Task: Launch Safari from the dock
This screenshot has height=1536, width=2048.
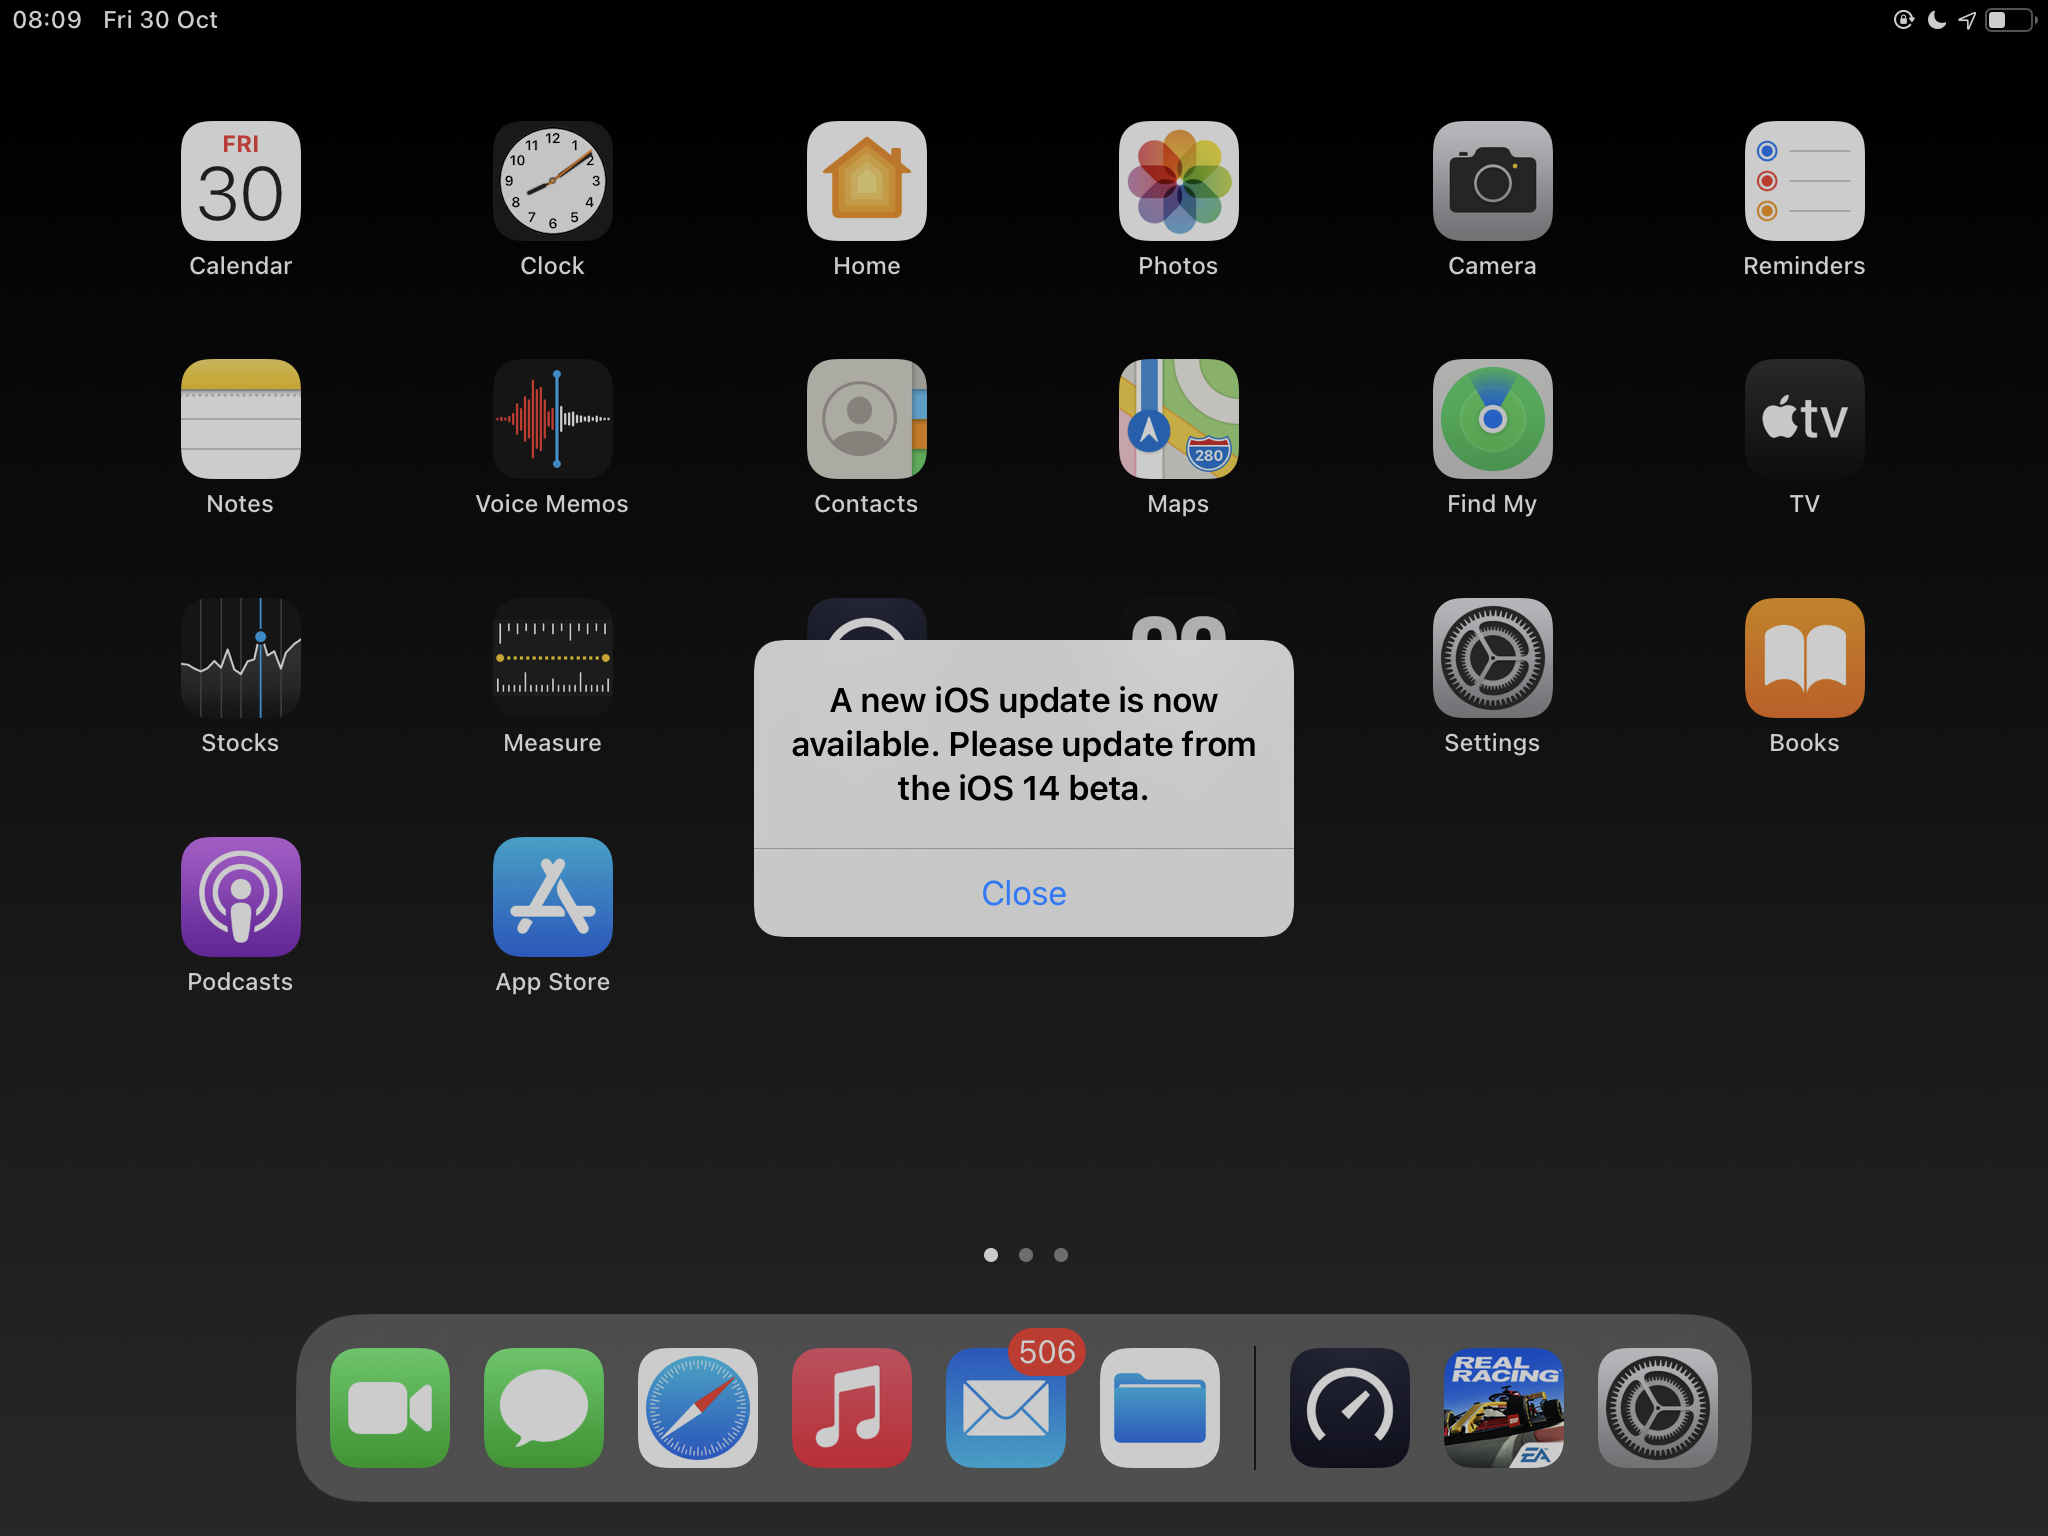Action: click(697, 1407)
